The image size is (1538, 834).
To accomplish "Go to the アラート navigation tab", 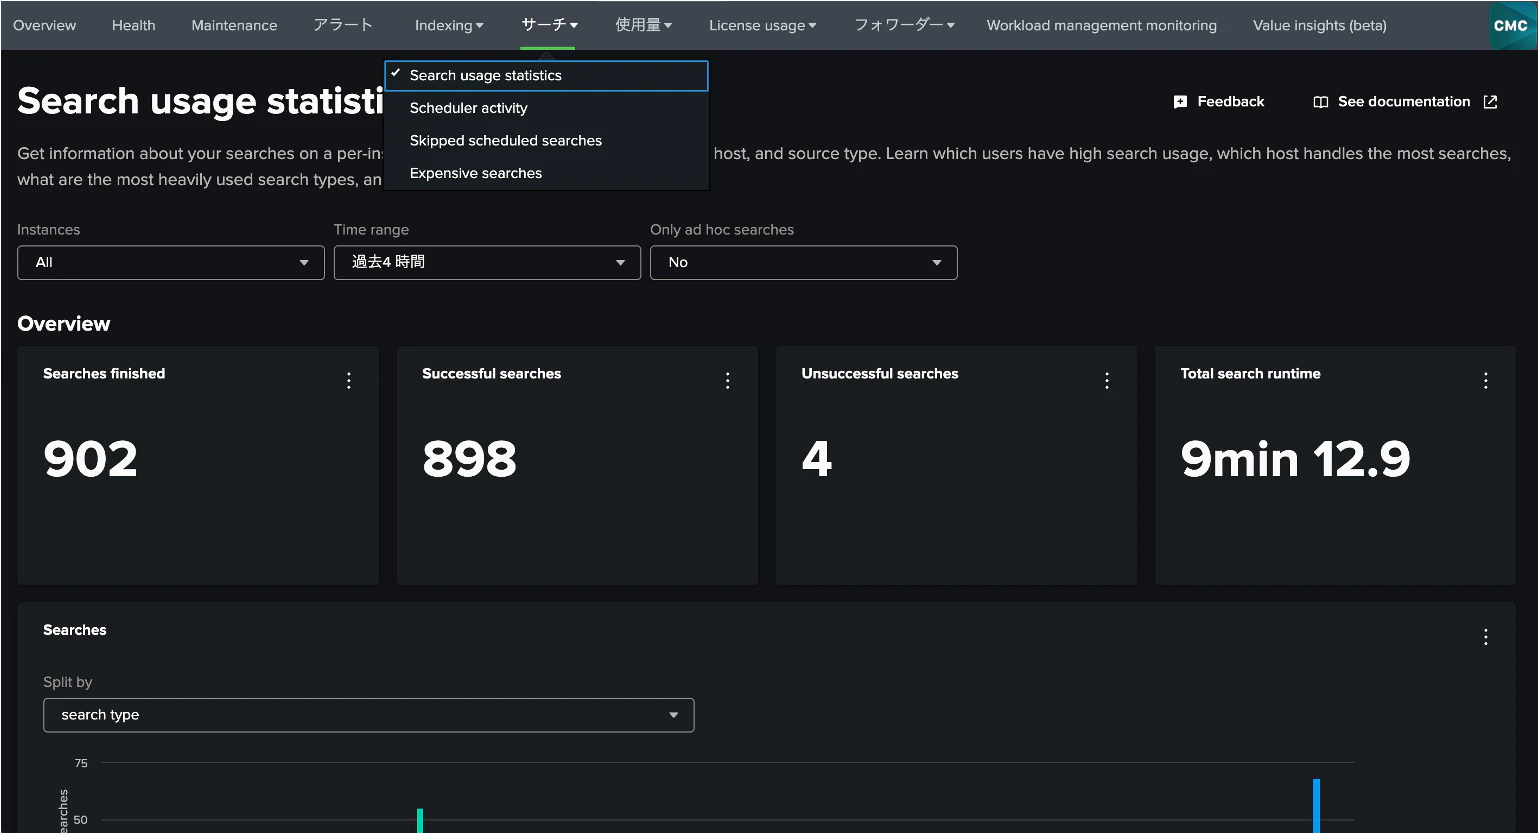I will pos(343,25).
